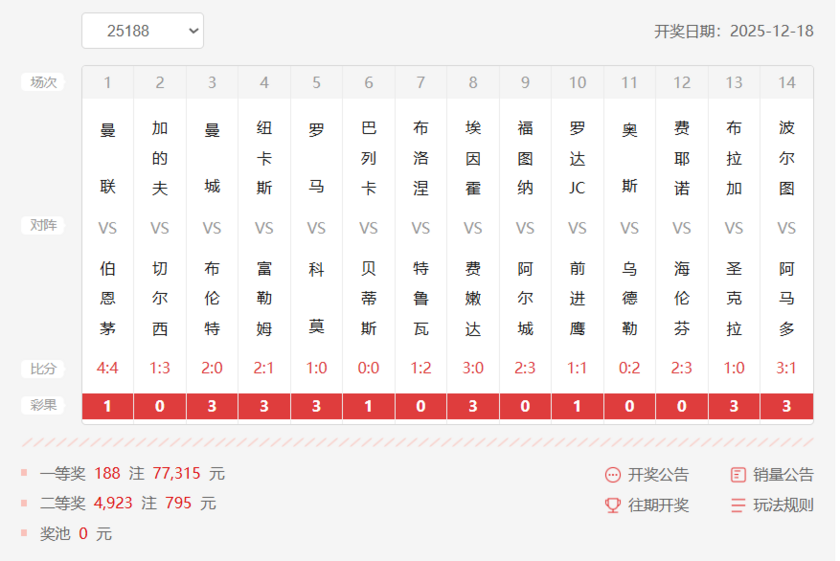This screenshot has width=840, height=561.
Task: Click the 往期开奖 trophy icon
Action: pyautogui.click(x=613, y=506)
